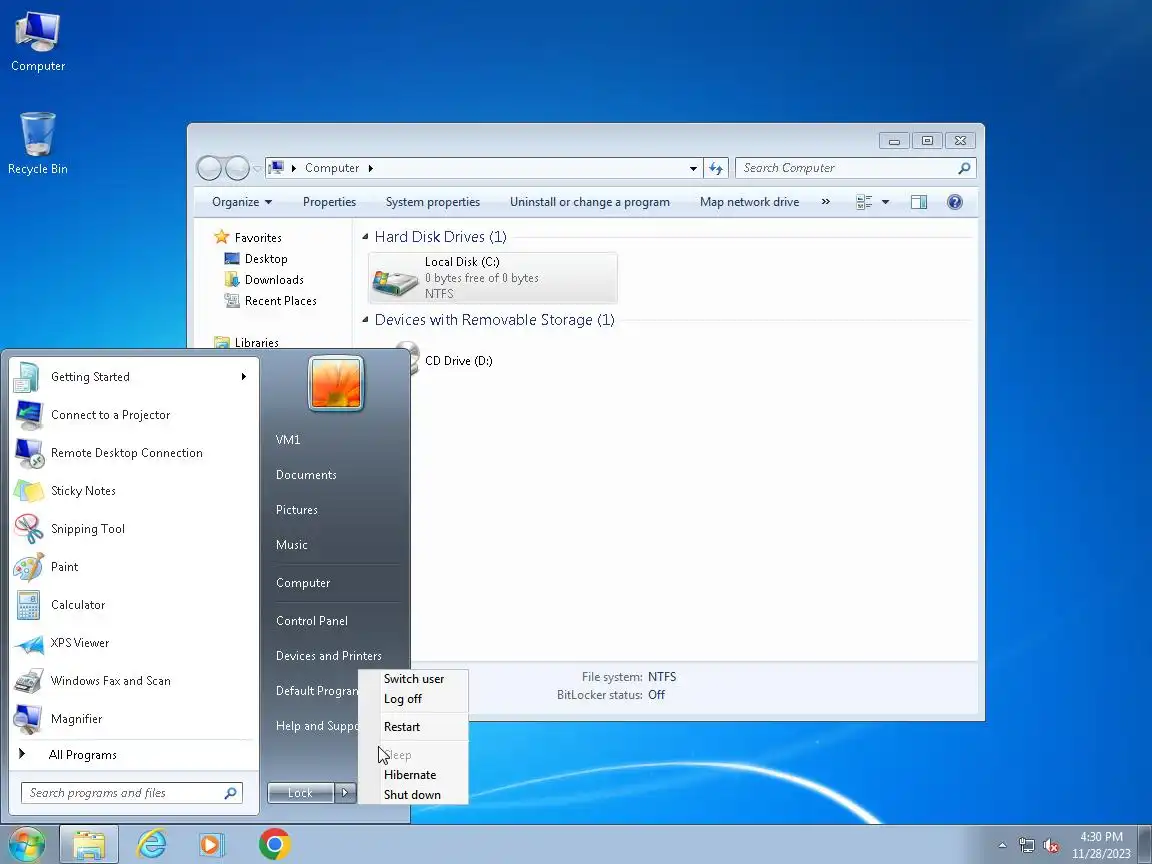Open Control Panel link in Start menu
Screen dimensions: 1152x864
coord(312,621)
